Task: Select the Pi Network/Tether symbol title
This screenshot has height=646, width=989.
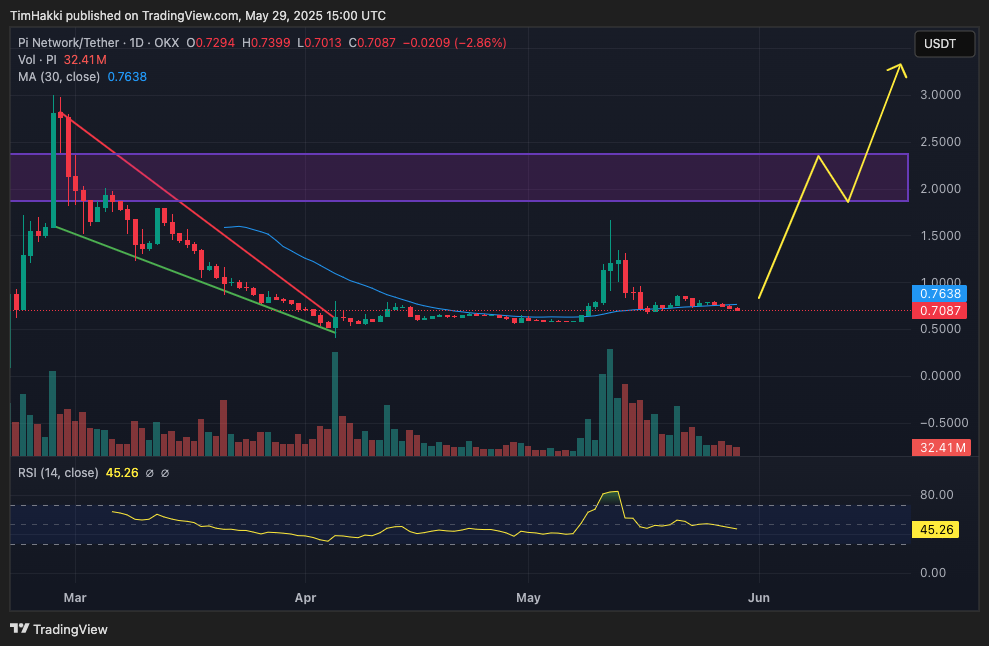Action: [x=84, y=43]
